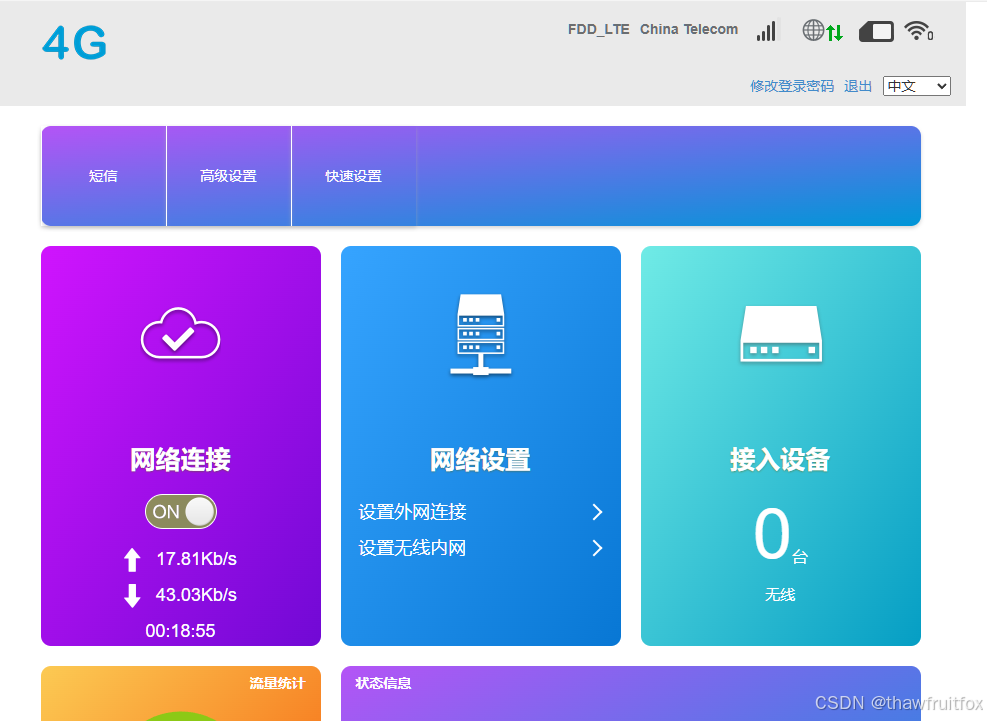Image resolution: width=987 pixels, height=721 pixels.
Task: Click the download speed arrow icon
Action: click(132, 595)
